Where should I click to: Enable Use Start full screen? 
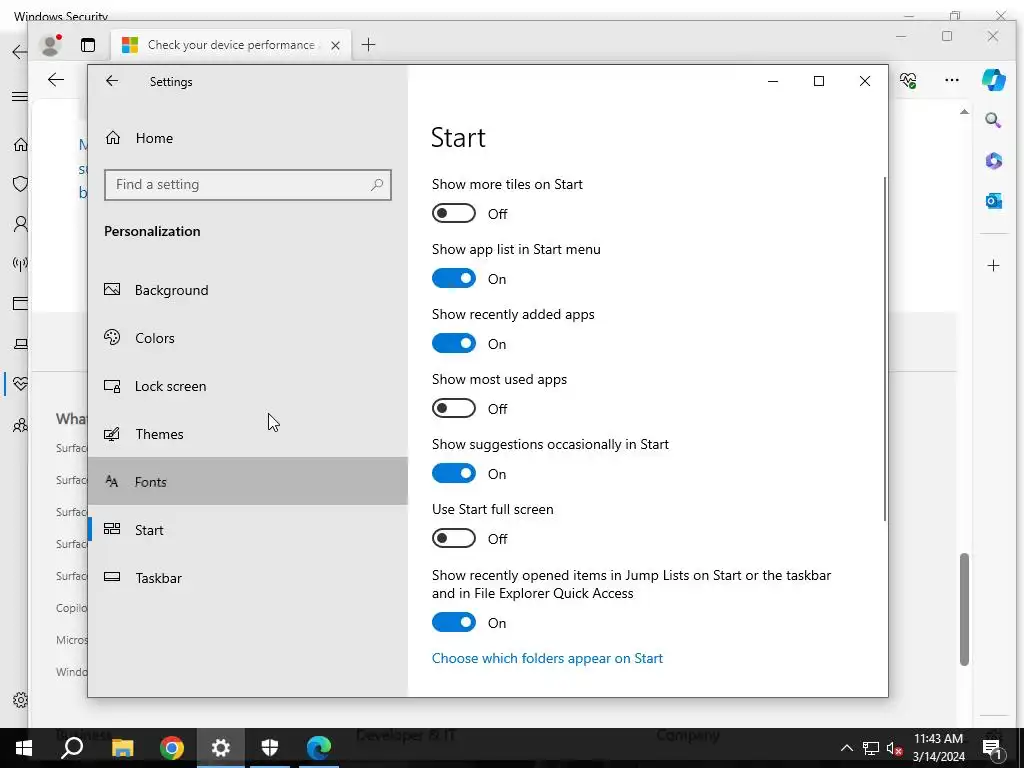(454, 539)
